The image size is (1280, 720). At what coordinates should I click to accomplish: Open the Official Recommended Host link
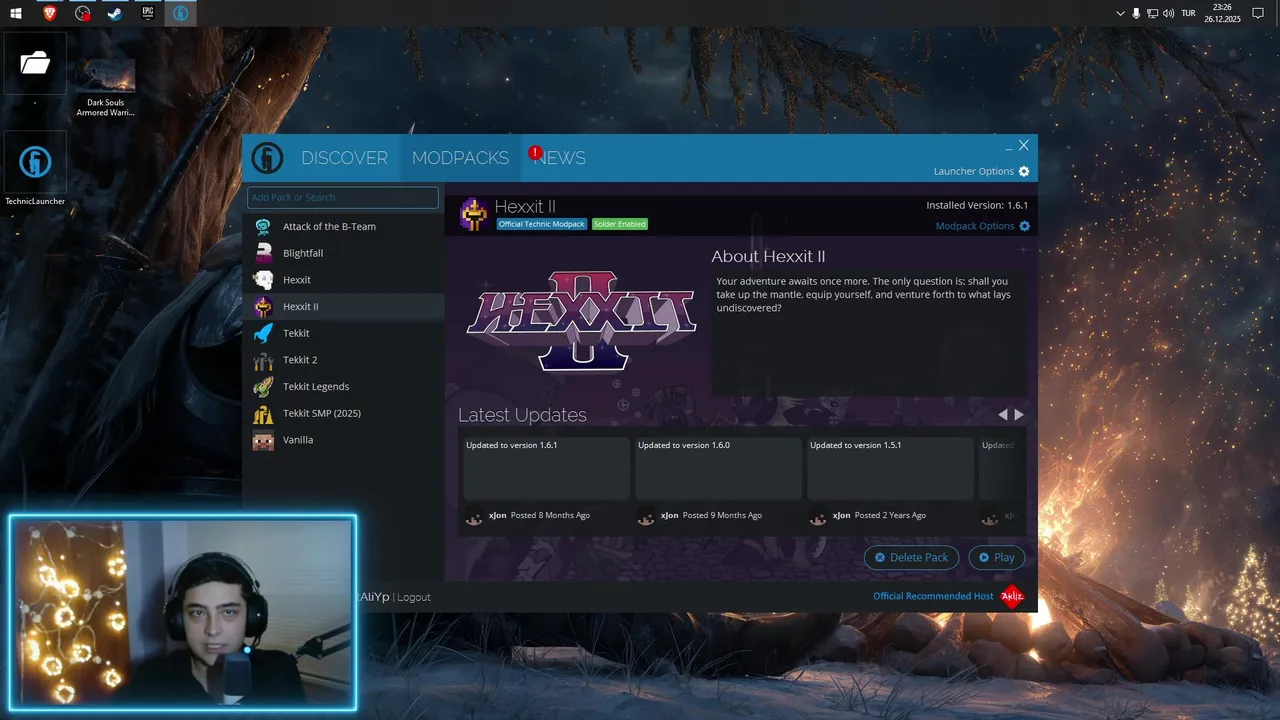pos(933,596)
